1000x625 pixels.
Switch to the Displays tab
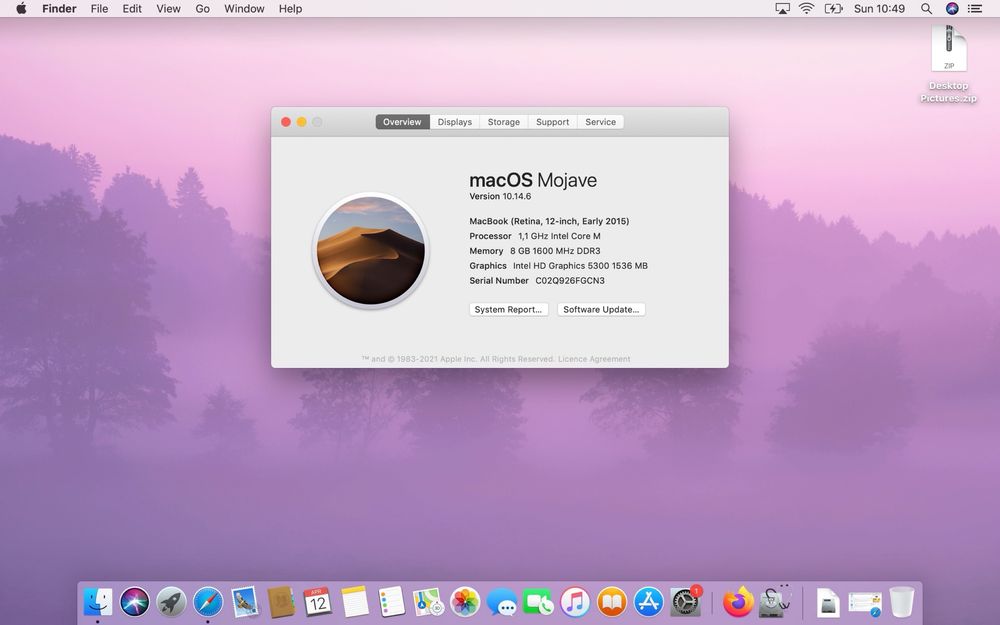455,122
